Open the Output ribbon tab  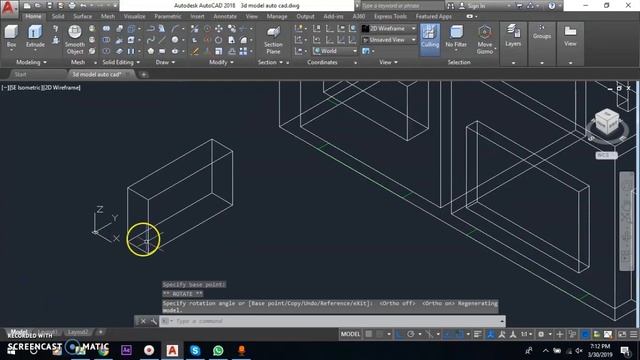[305, 16]
